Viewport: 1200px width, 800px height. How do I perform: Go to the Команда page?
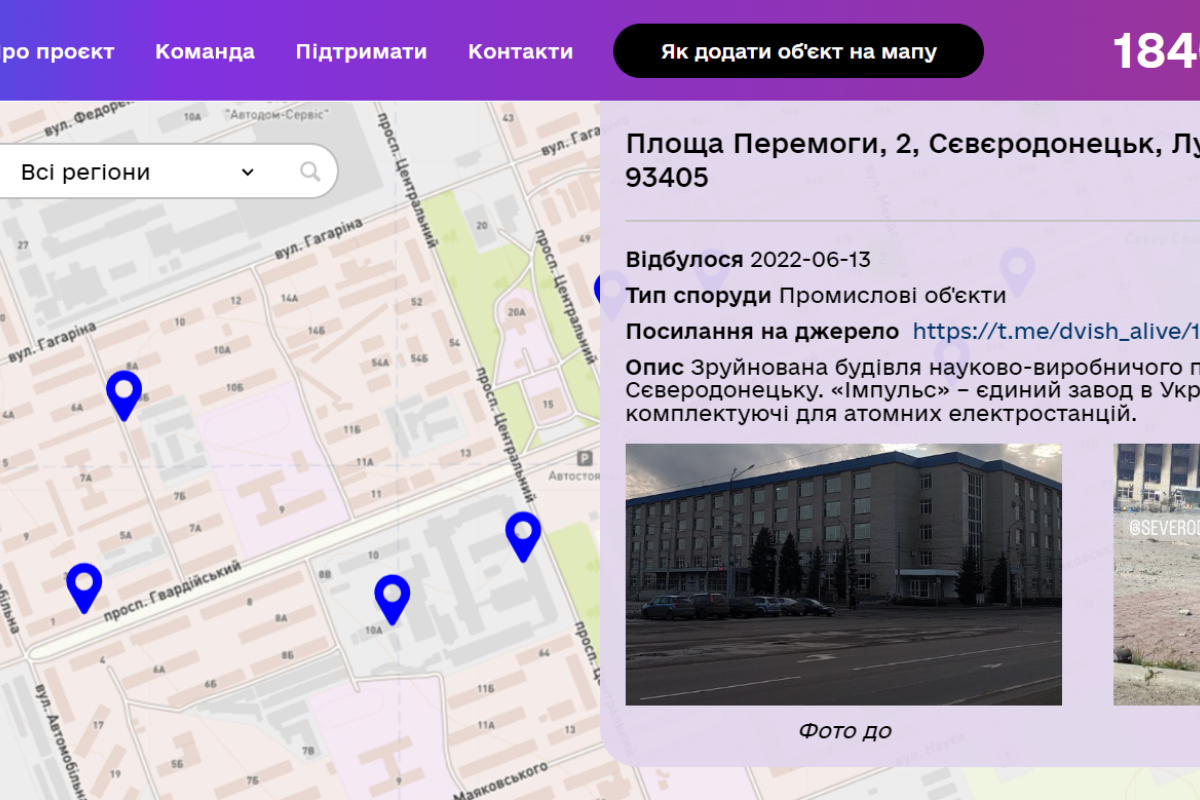tap(205, 51)
